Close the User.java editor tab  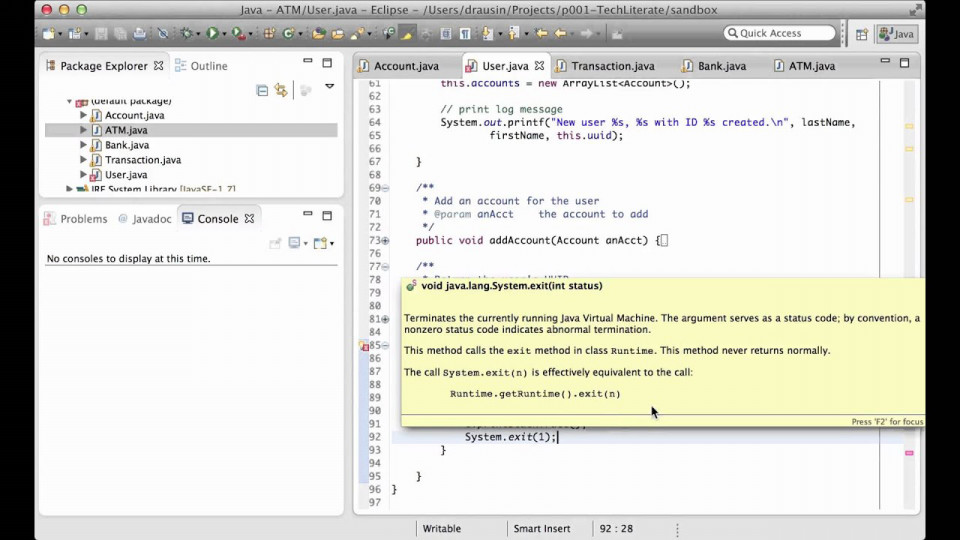tap(539, 66)
